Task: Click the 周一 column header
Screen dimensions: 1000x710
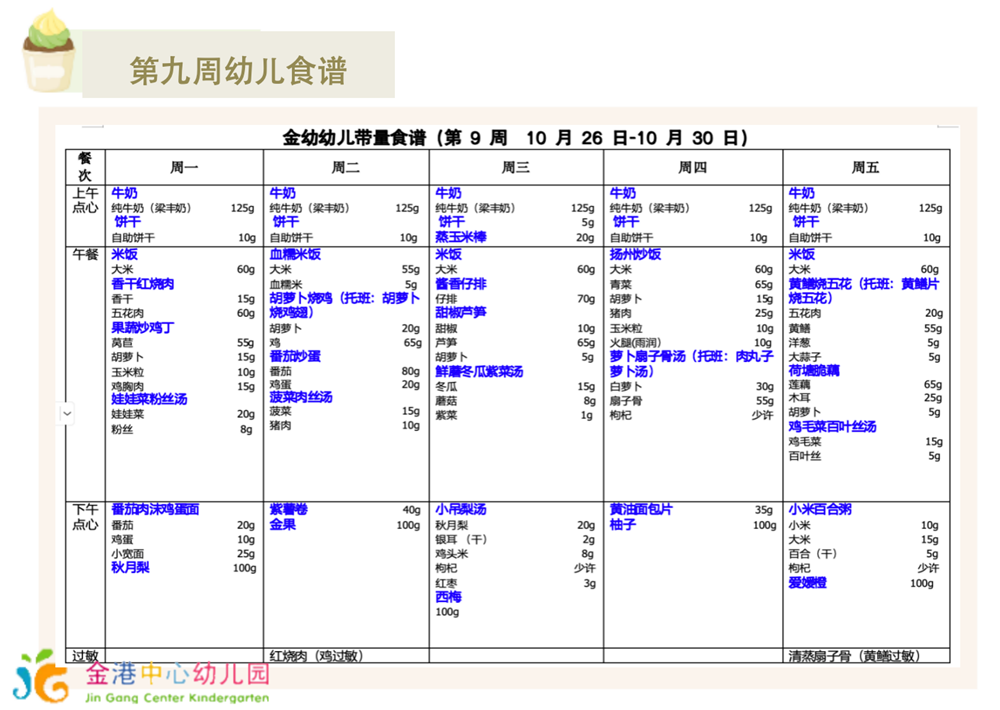Action: pos(184,168)
